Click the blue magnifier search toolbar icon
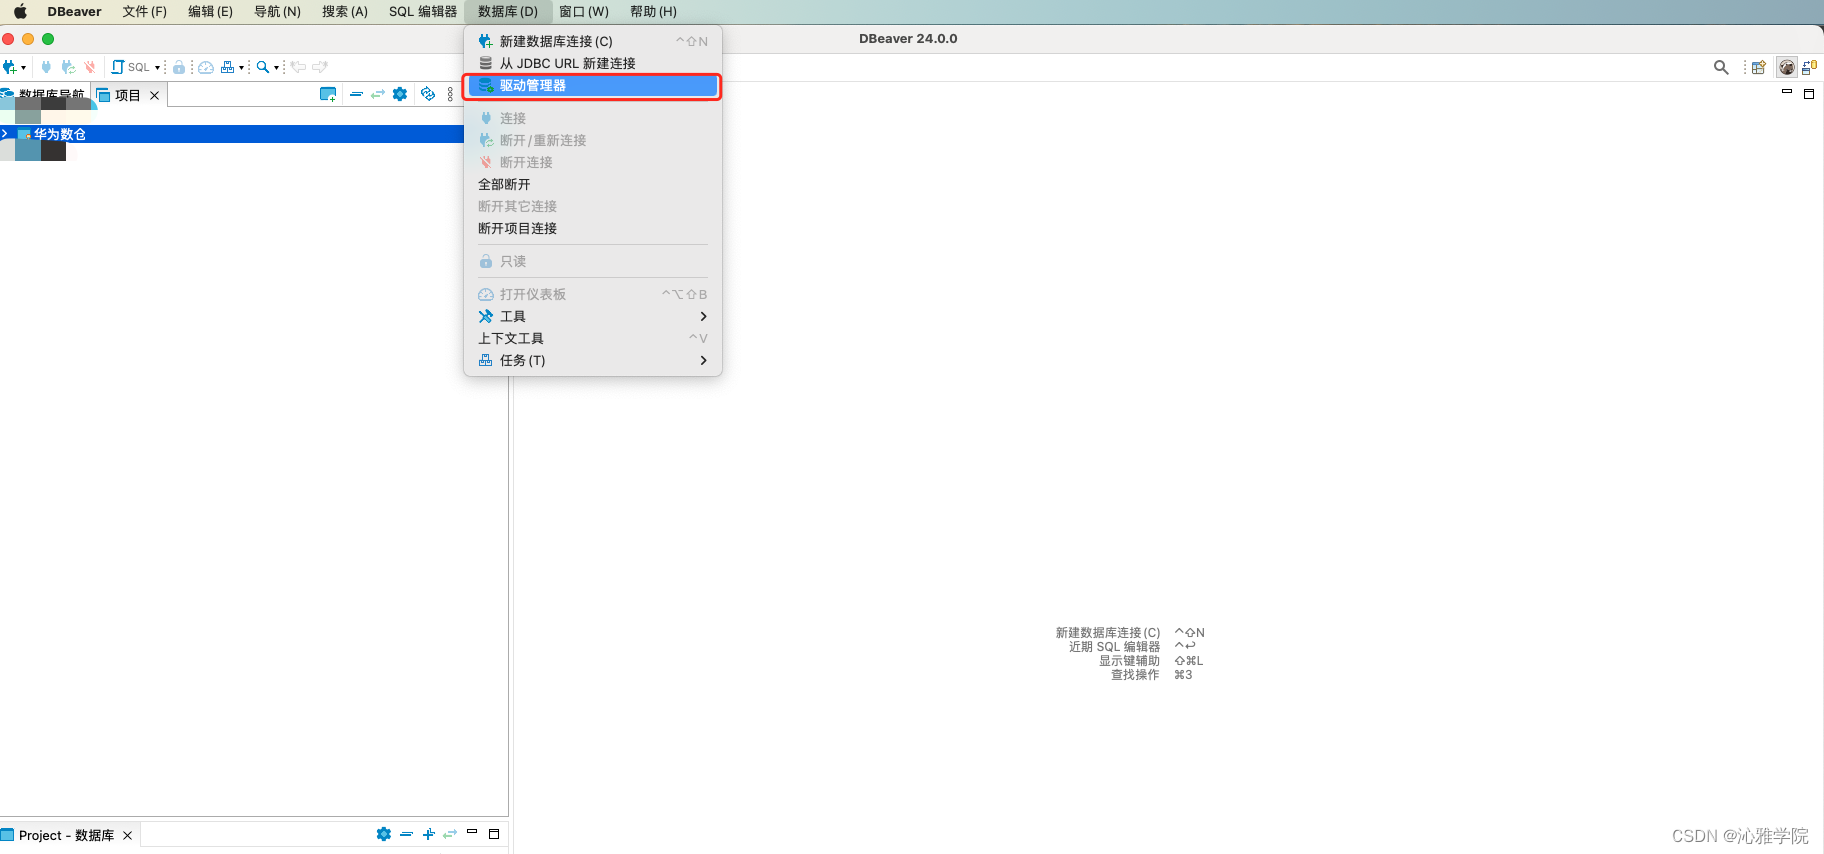 [263, 67]
